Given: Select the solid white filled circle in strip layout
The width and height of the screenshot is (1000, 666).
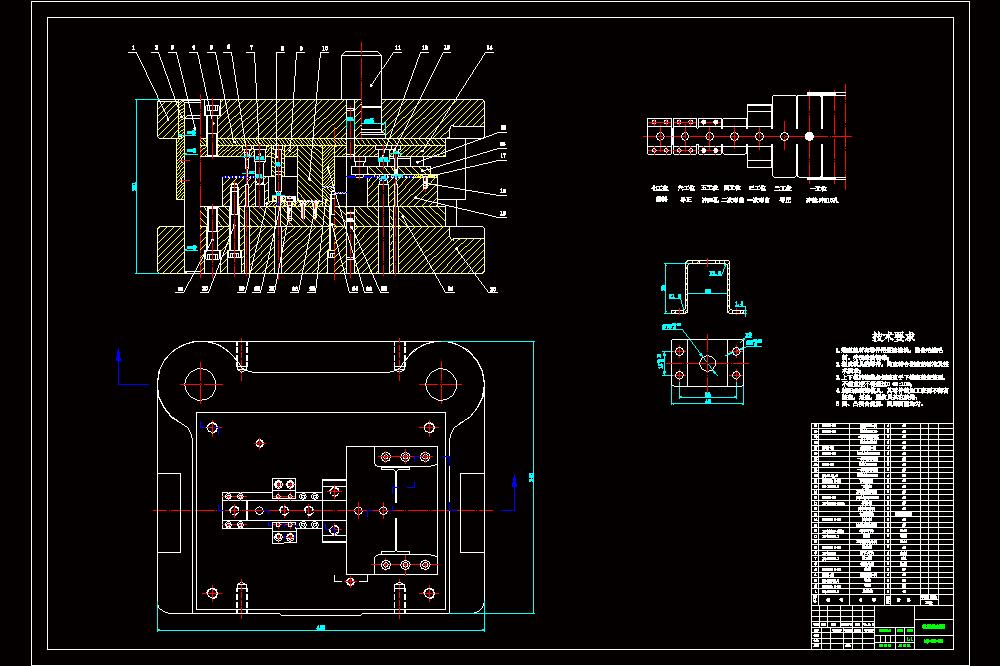Looking at the screenshot, I should pyautogui.click(x=809, y=136).
